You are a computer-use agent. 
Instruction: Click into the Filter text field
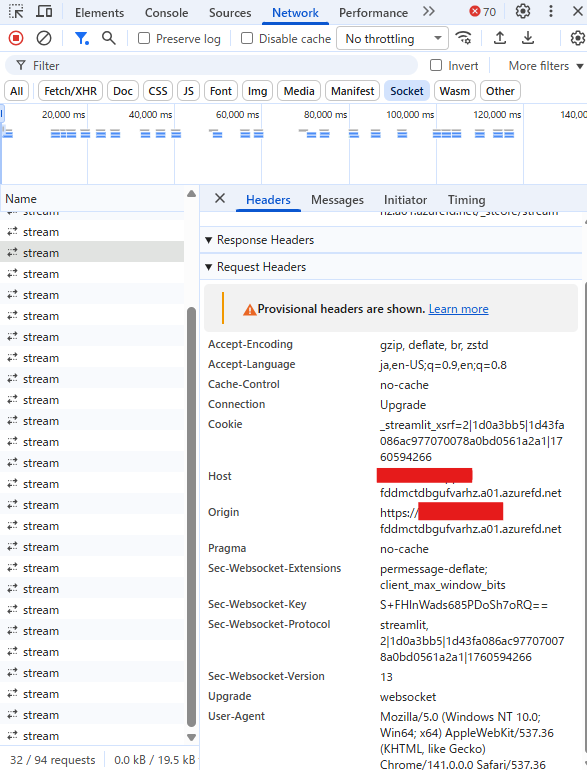[211, 65]
